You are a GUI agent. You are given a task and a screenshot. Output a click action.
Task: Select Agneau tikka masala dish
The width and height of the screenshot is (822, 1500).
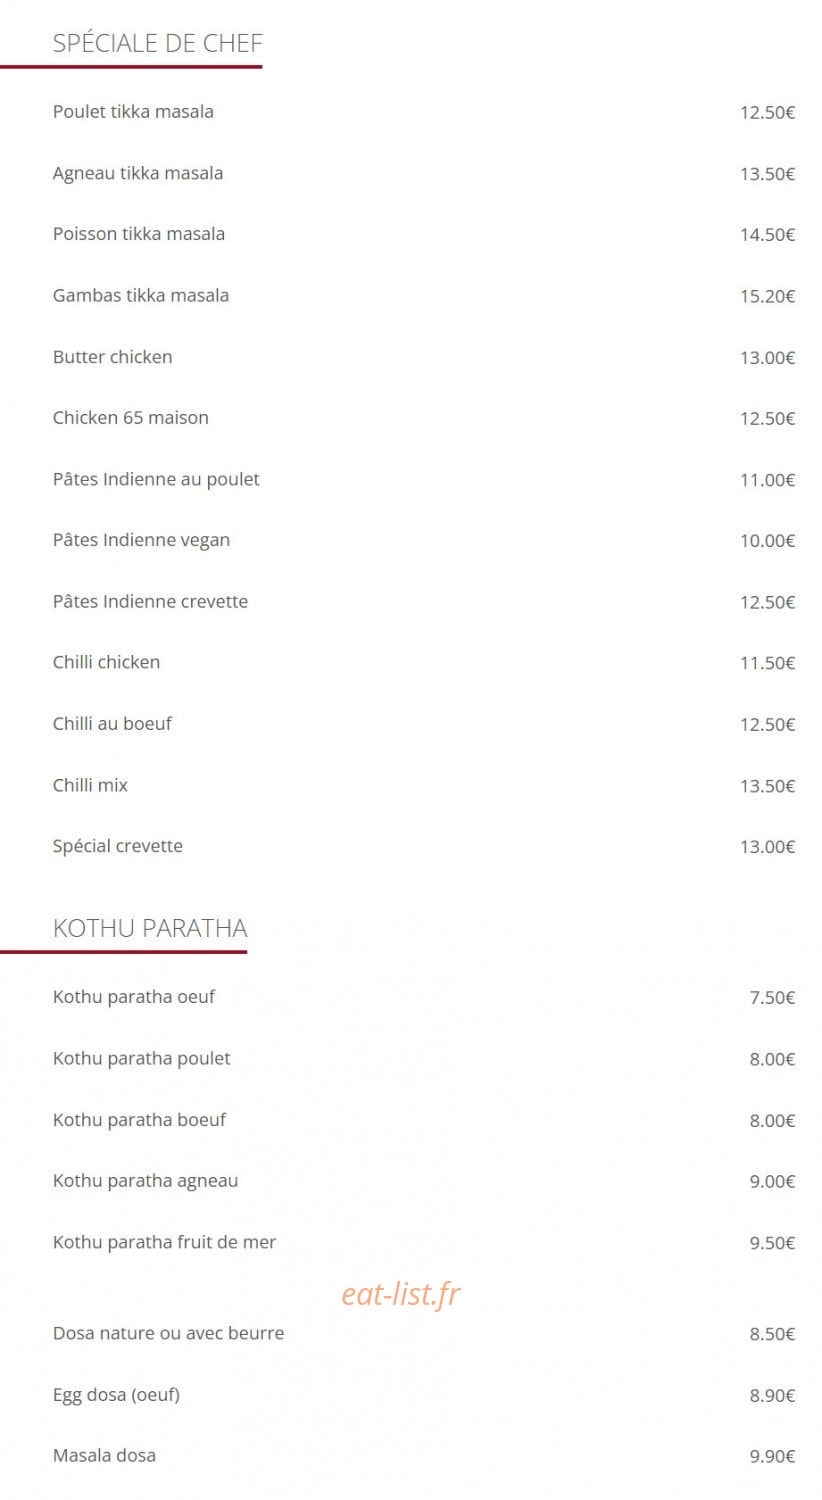click(x=138, y=173)
